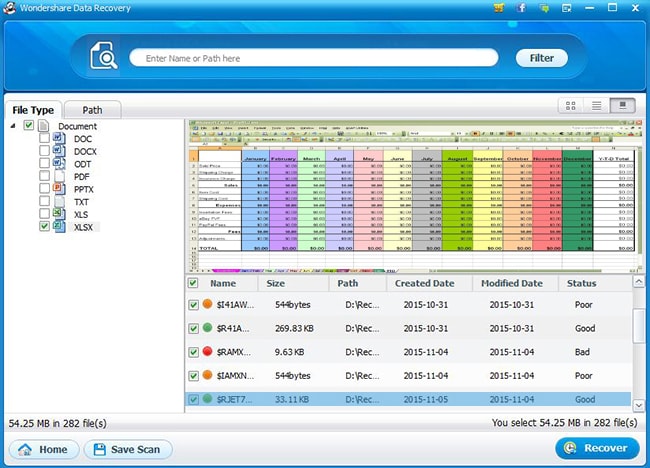Uncheck the $IAMXN file row checkbox
650x468 pixels.
pos(193,376)
